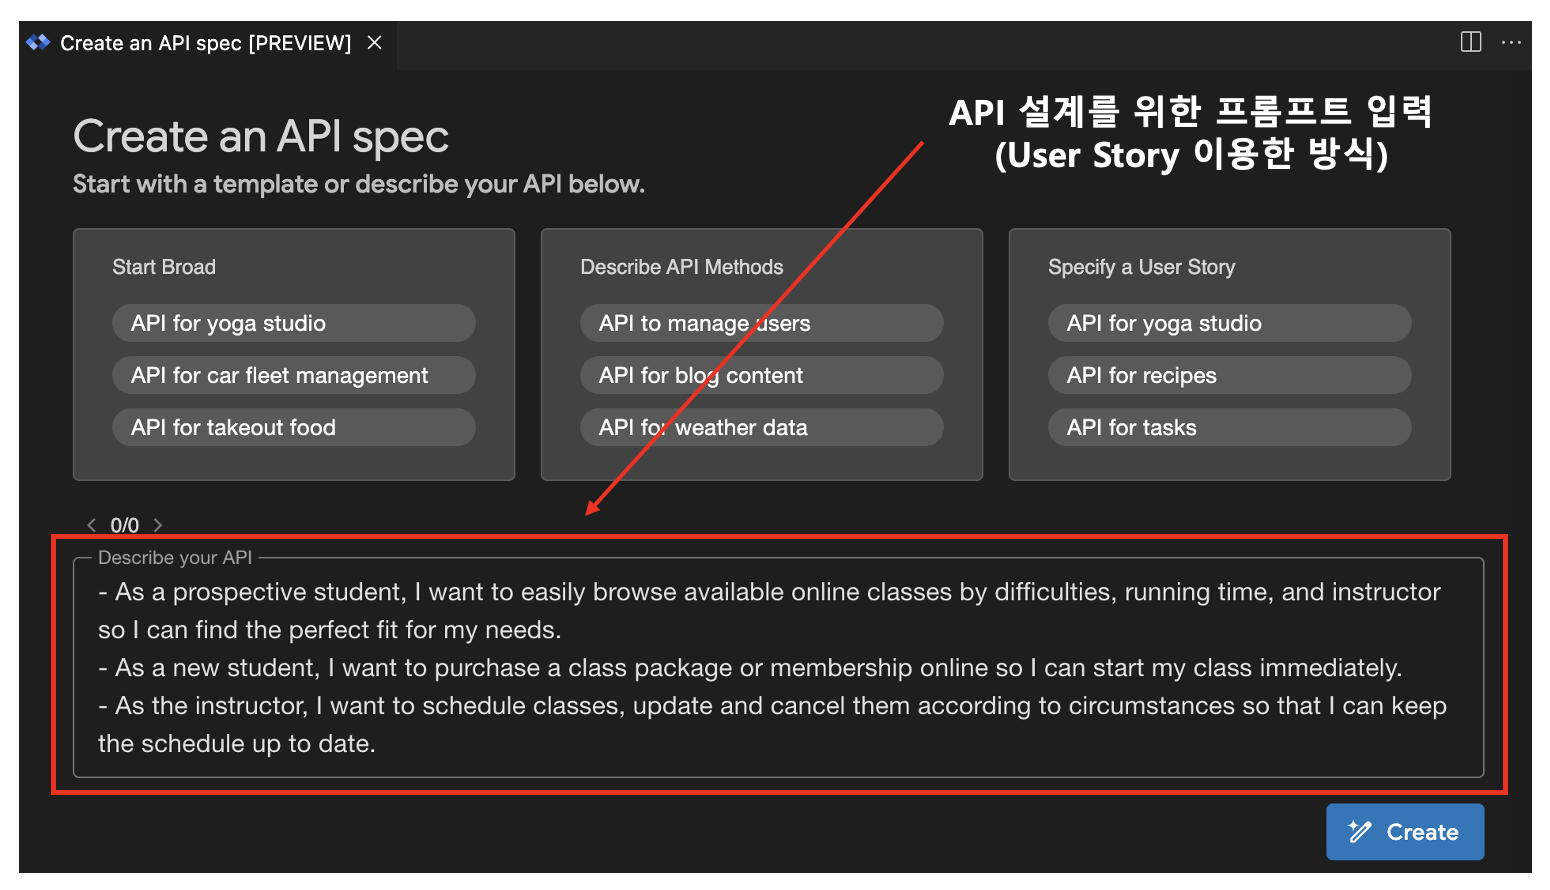The width and height of the screenshot is (1550, 890).
Task: Click the 0/0 prompt counter
Action: pyautogui.click(x=124, y=525)
